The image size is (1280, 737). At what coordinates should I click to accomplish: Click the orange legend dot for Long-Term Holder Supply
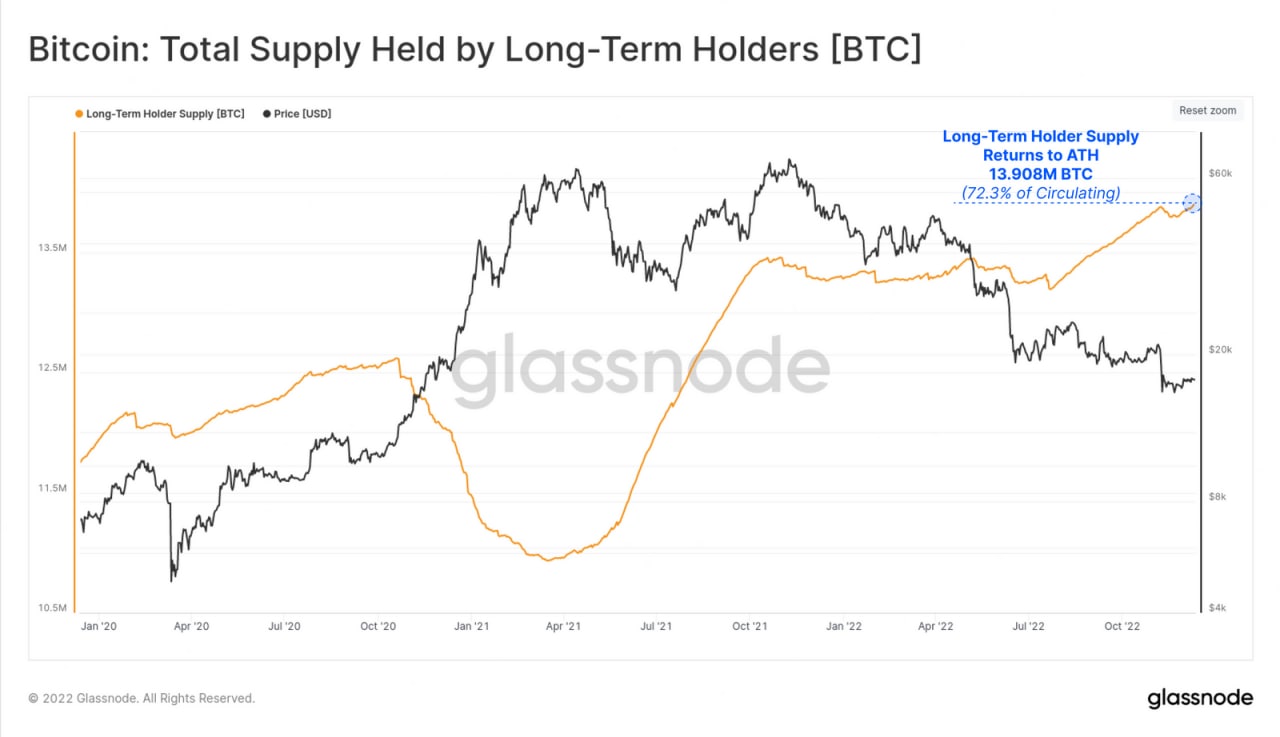point(79,114)
